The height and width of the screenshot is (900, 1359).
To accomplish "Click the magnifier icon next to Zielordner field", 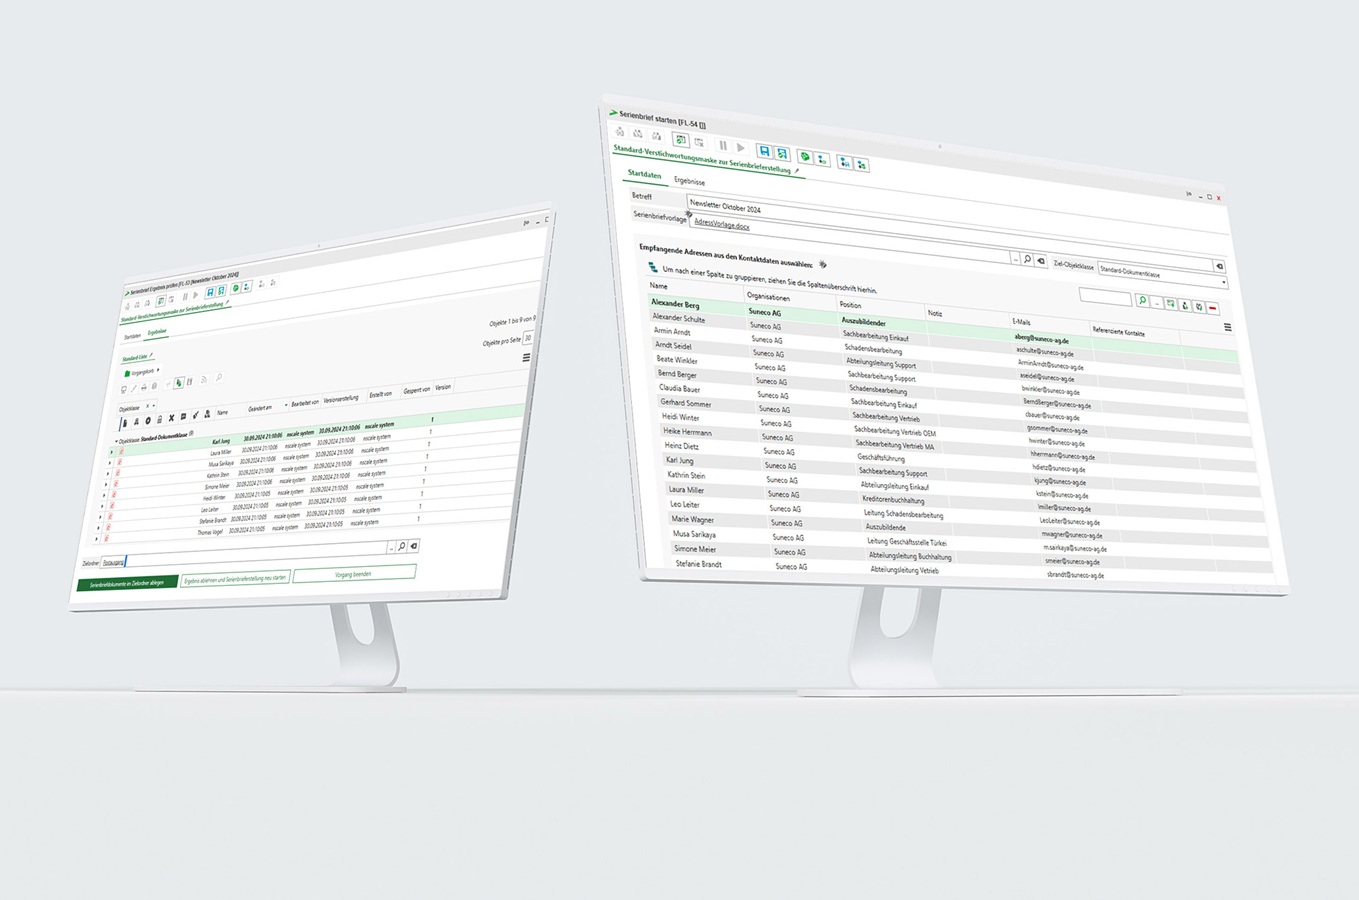I will pyautogui.click(x=402, y=547).
